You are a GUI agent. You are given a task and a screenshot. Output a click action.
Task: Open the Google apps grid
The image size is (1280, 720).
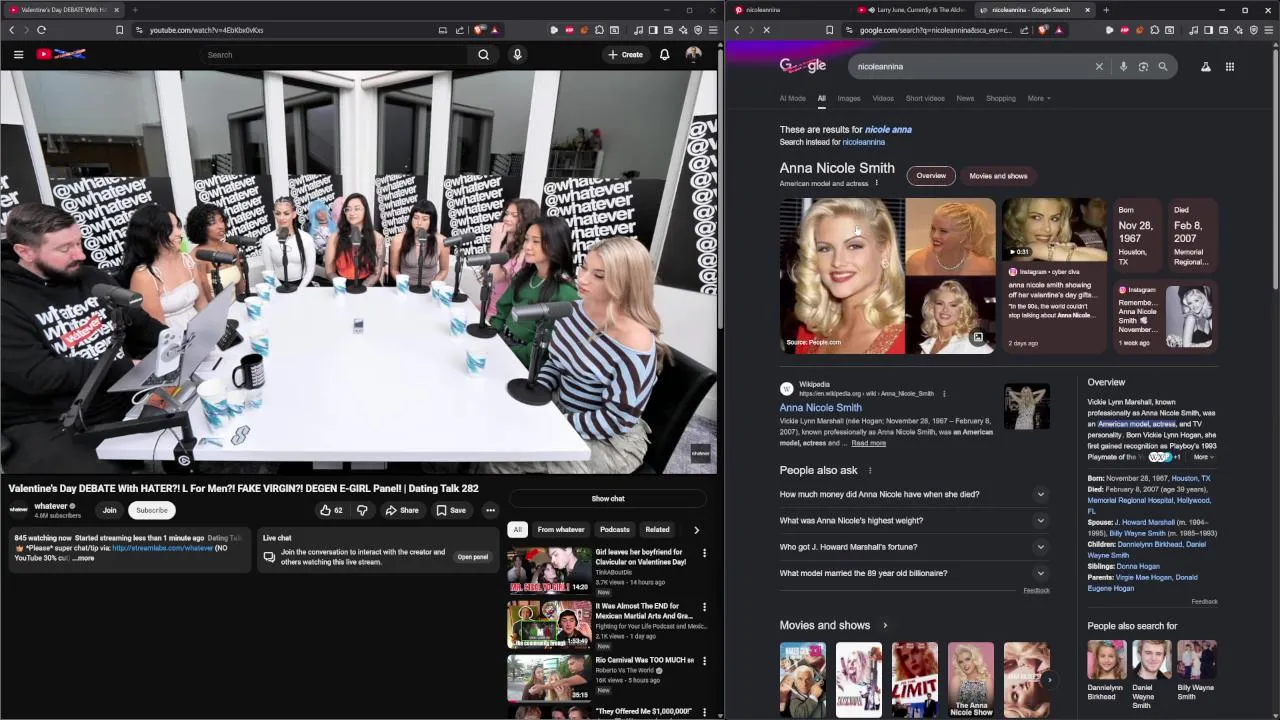[x=1230, y=66]
